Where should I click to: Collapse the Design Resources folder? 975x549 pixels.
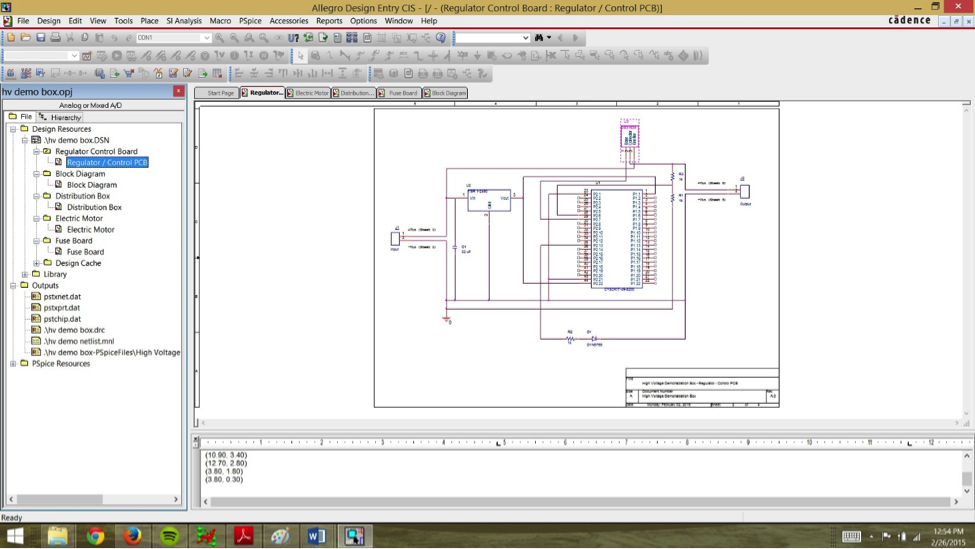pyautogui.click(x=13, y=129)
